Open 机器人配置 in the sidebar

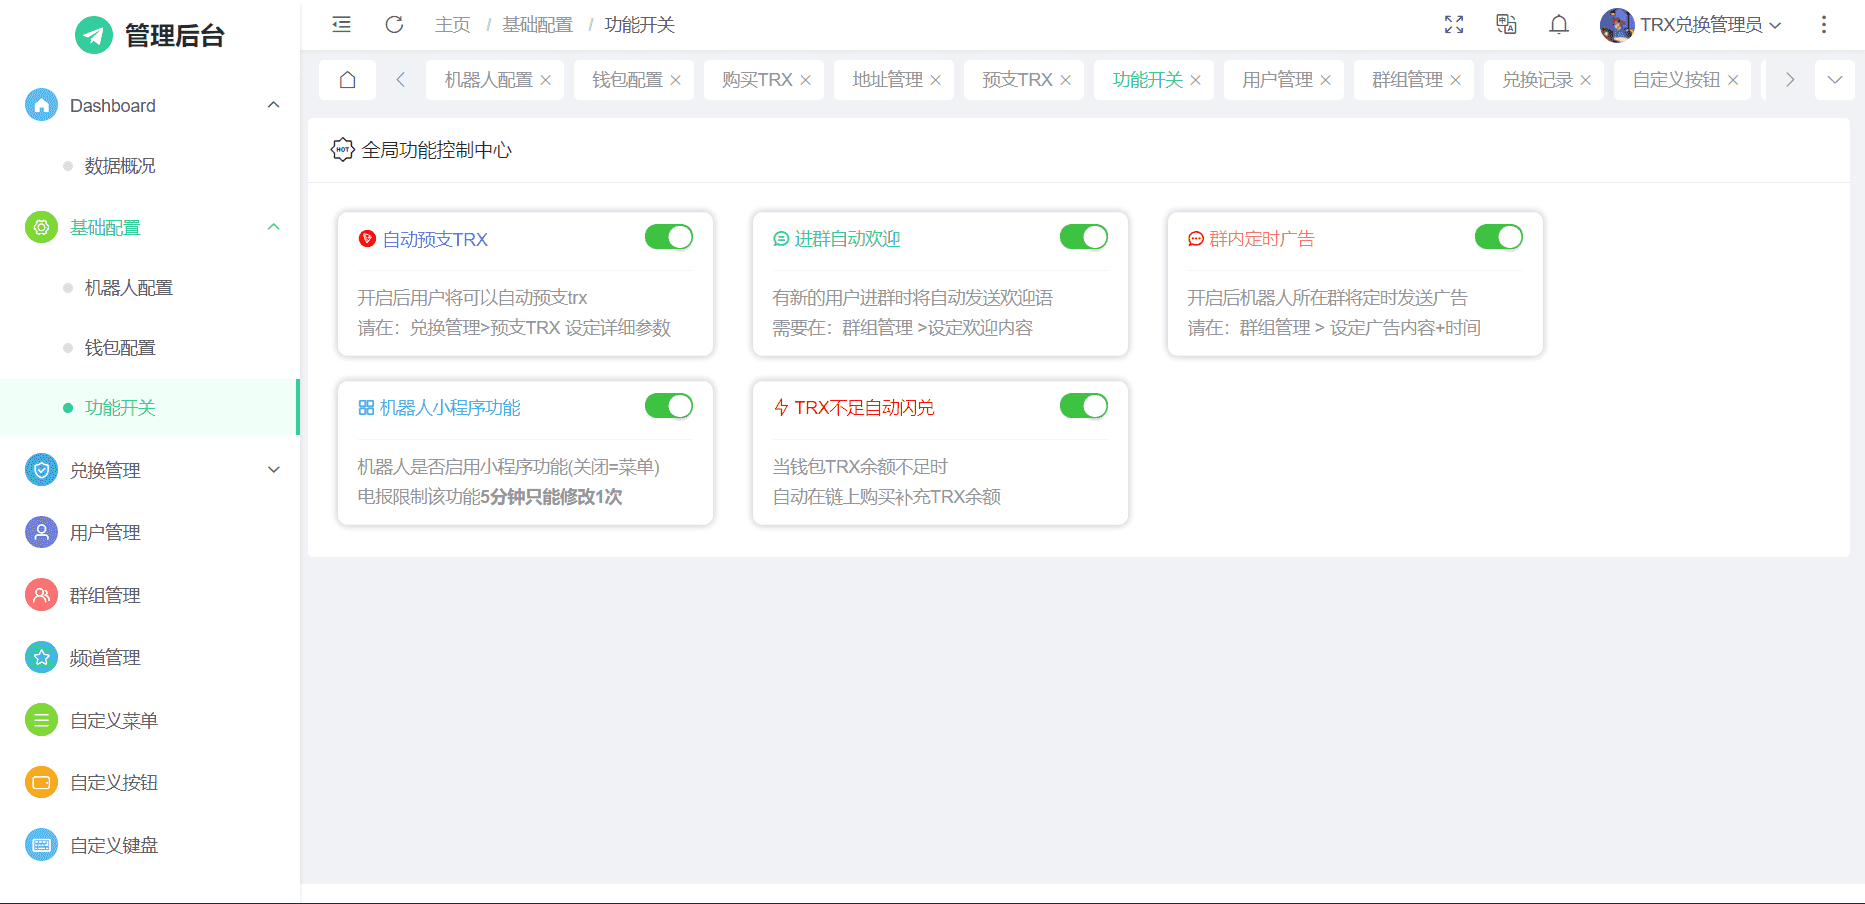pyautogui.click(x=129, y=288)
